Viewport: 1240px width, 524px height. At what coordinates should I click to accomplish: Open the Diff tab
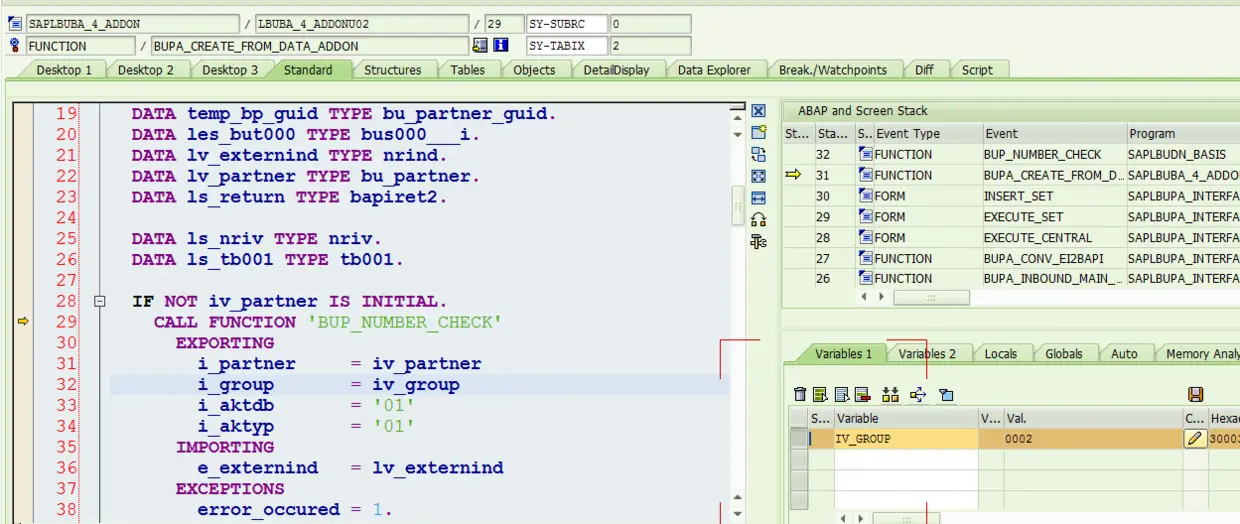(x=924, y=70)
